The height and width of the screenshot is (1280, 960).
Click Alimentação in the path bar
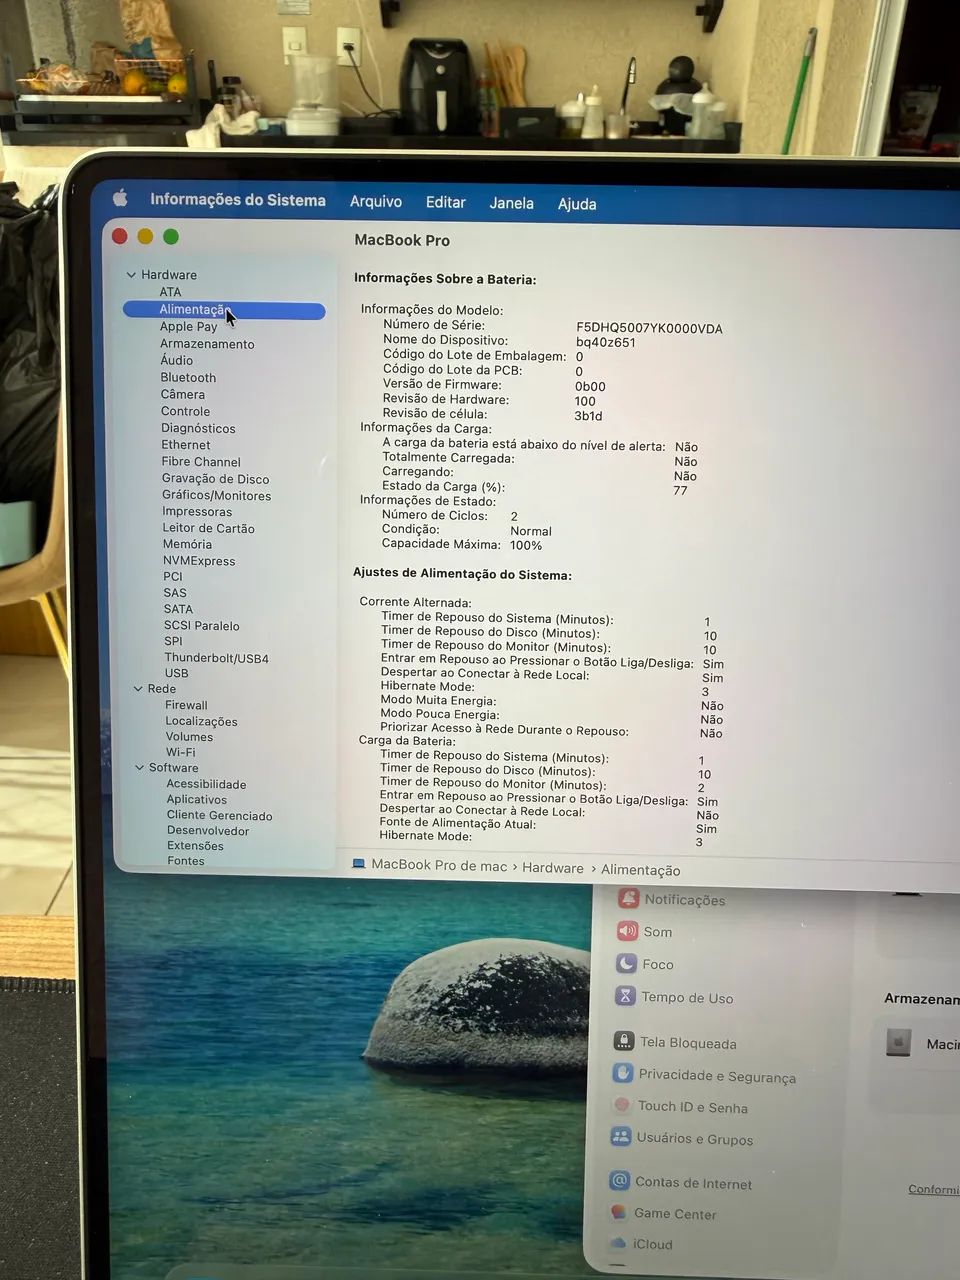tap(641, 870)
